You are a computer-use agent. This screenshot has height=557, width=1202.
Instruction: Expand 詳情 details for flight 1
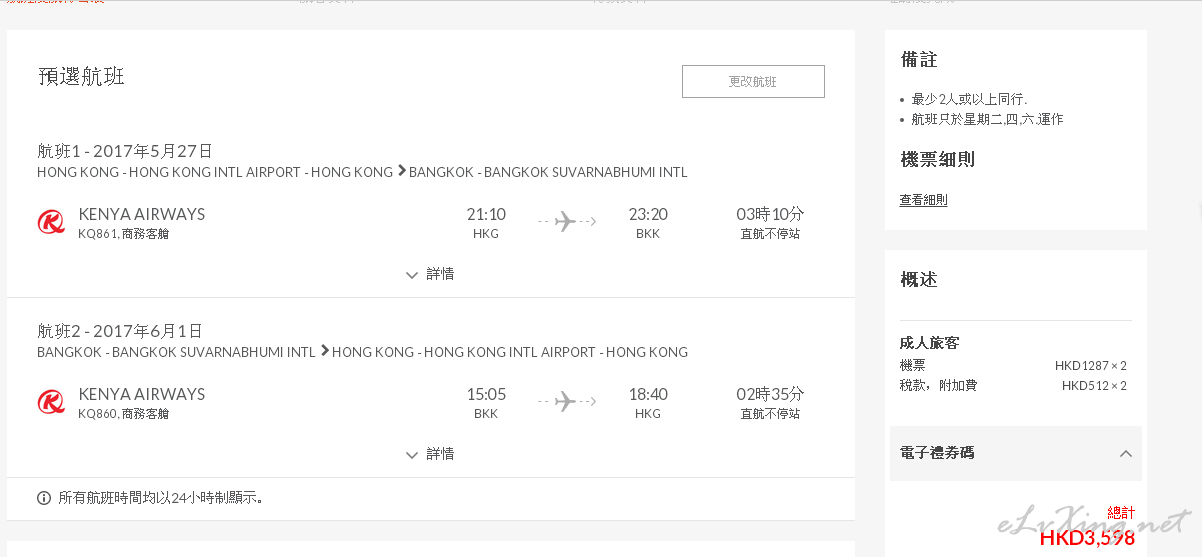coord(430,274)
